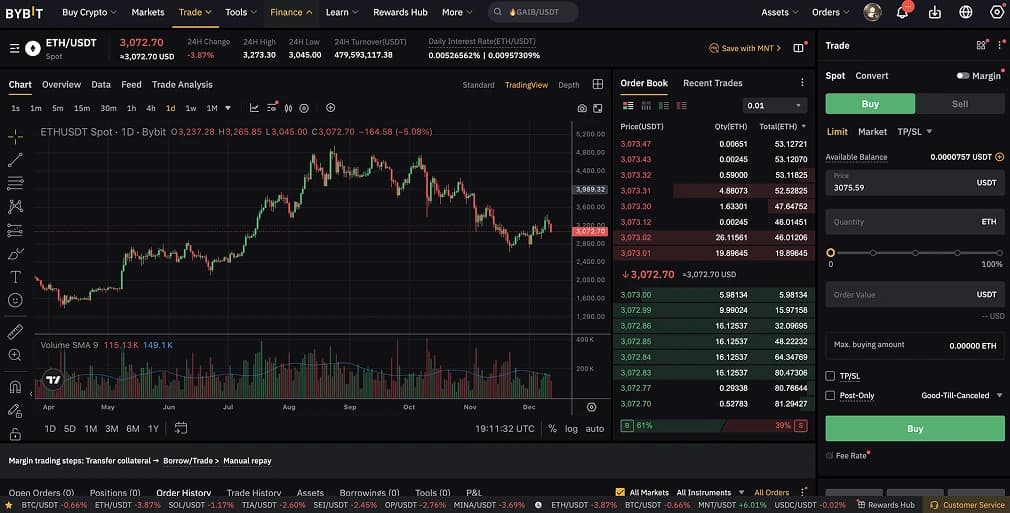Expand the more timeframes arrow after 1M
The image size is (1010, 513).
(x=227, y=108)
